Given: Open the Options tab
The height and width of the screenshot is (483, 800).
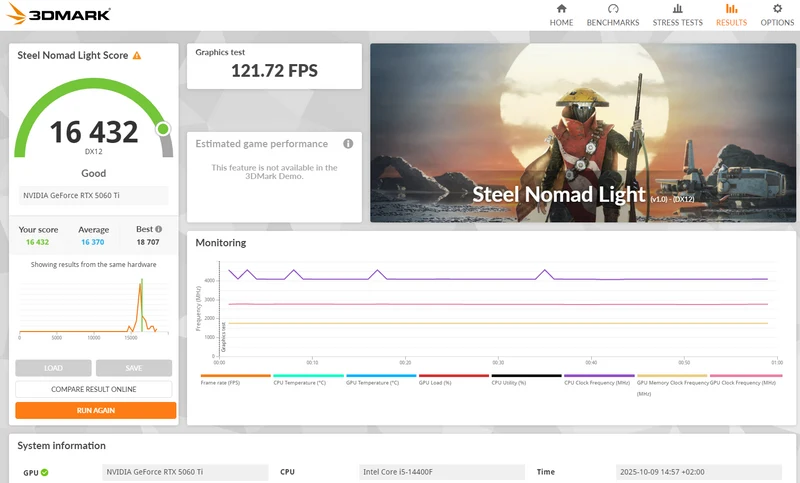Looking at the screenshot, I should coord(777,15).
